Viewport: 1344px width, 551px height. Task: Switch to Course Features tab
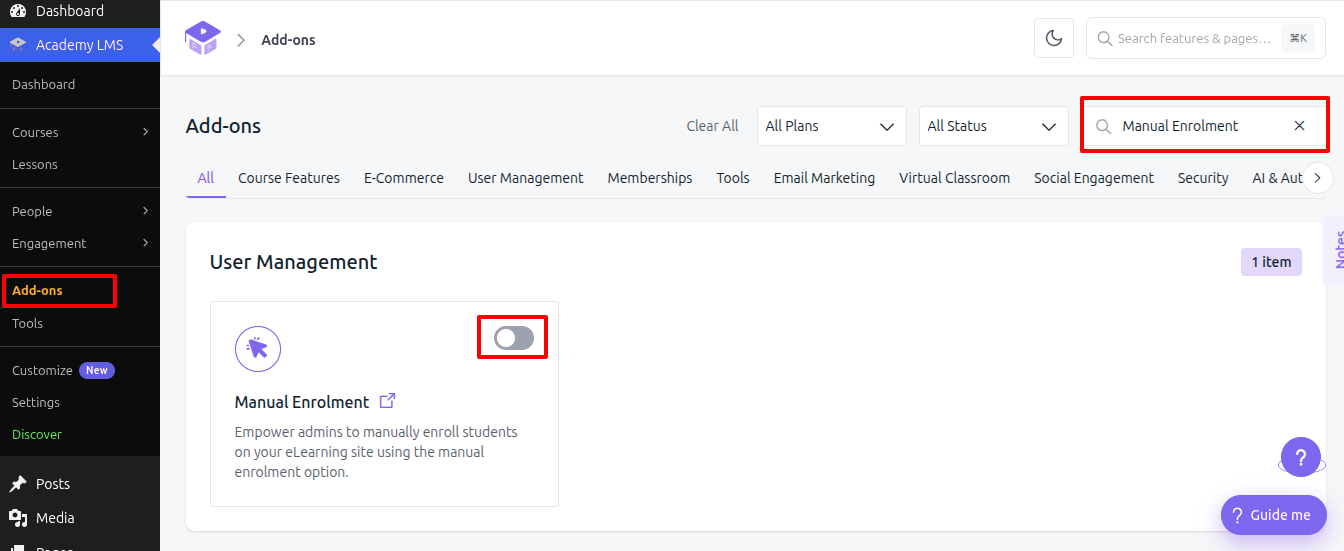click(289, 178)
